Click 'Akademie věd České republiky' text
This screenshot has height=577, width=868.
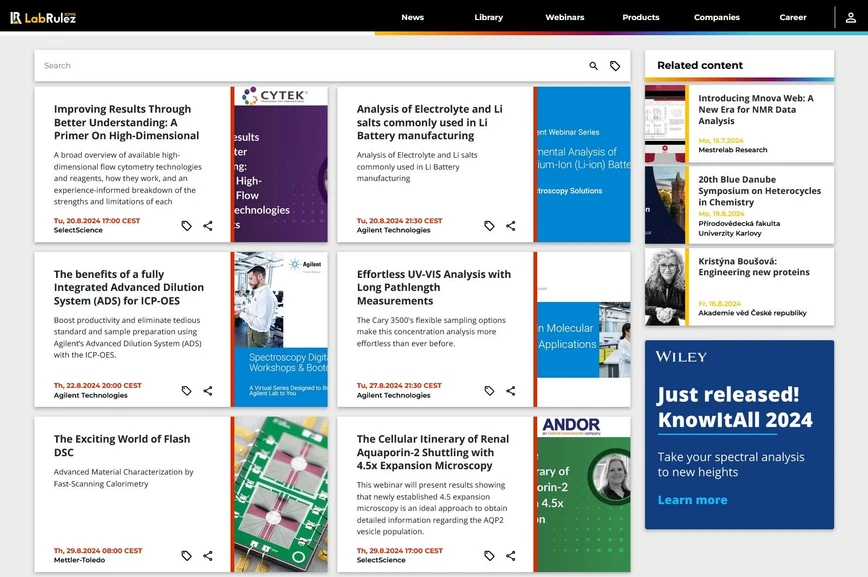coord(752,313)
